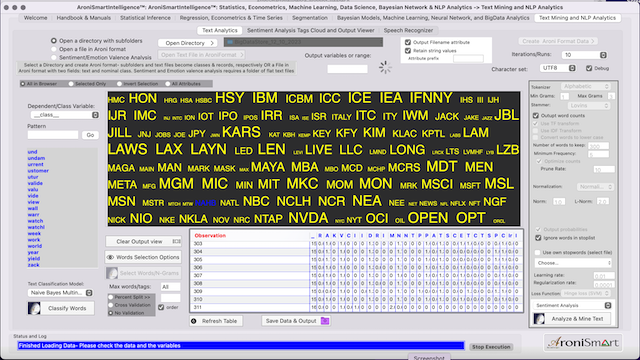Select observation row 307

tap(356, 276)
